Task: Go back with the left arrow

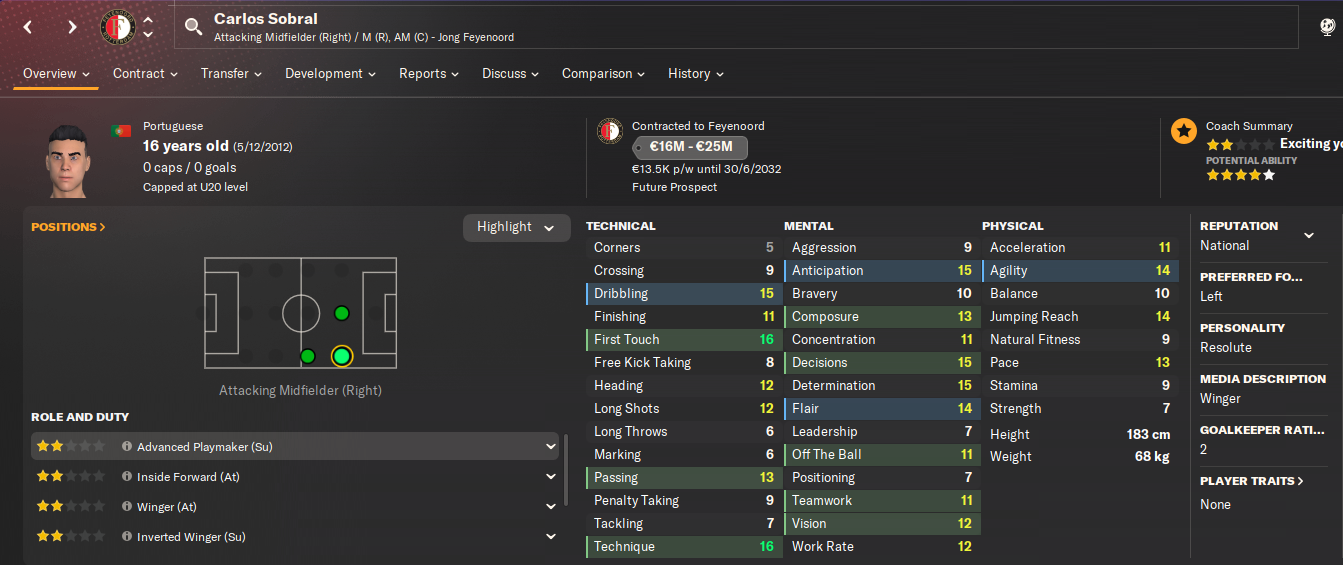Action: pyautogui.click(x=28, y=27)
